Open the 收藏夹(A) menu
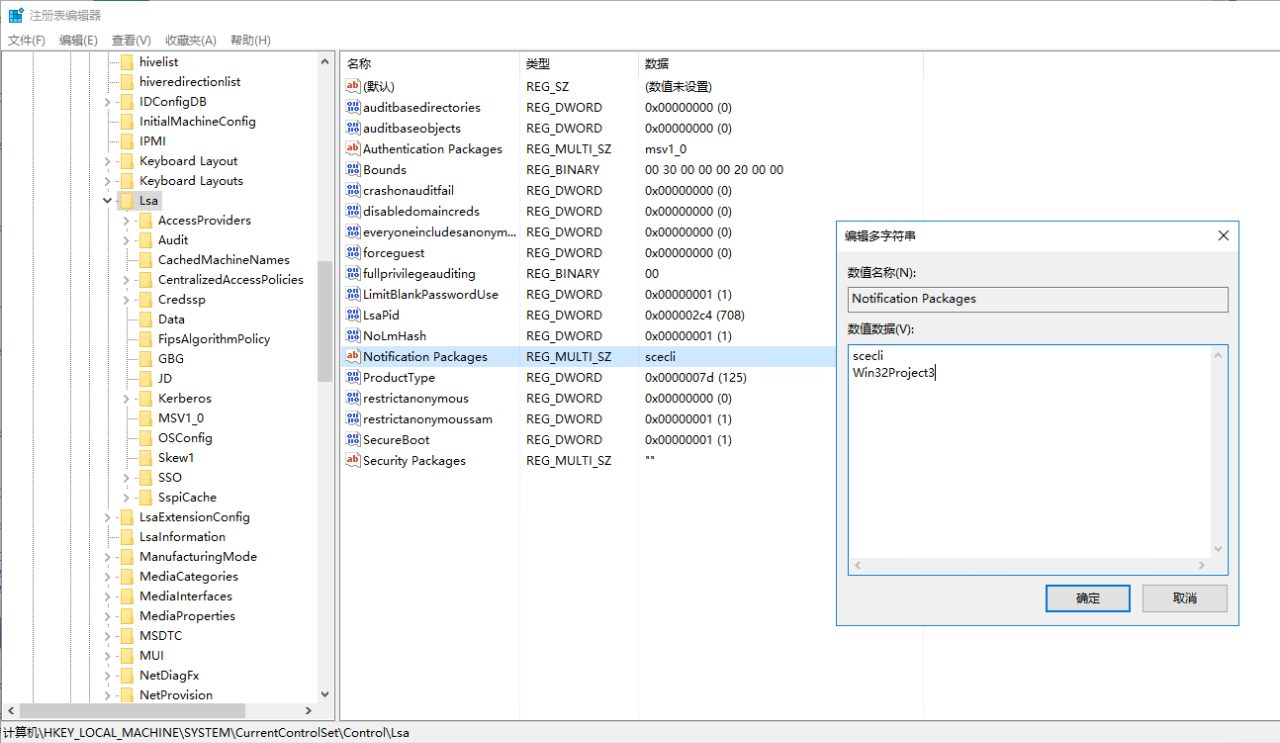The image size is (1280, 743). coord(190,40)
